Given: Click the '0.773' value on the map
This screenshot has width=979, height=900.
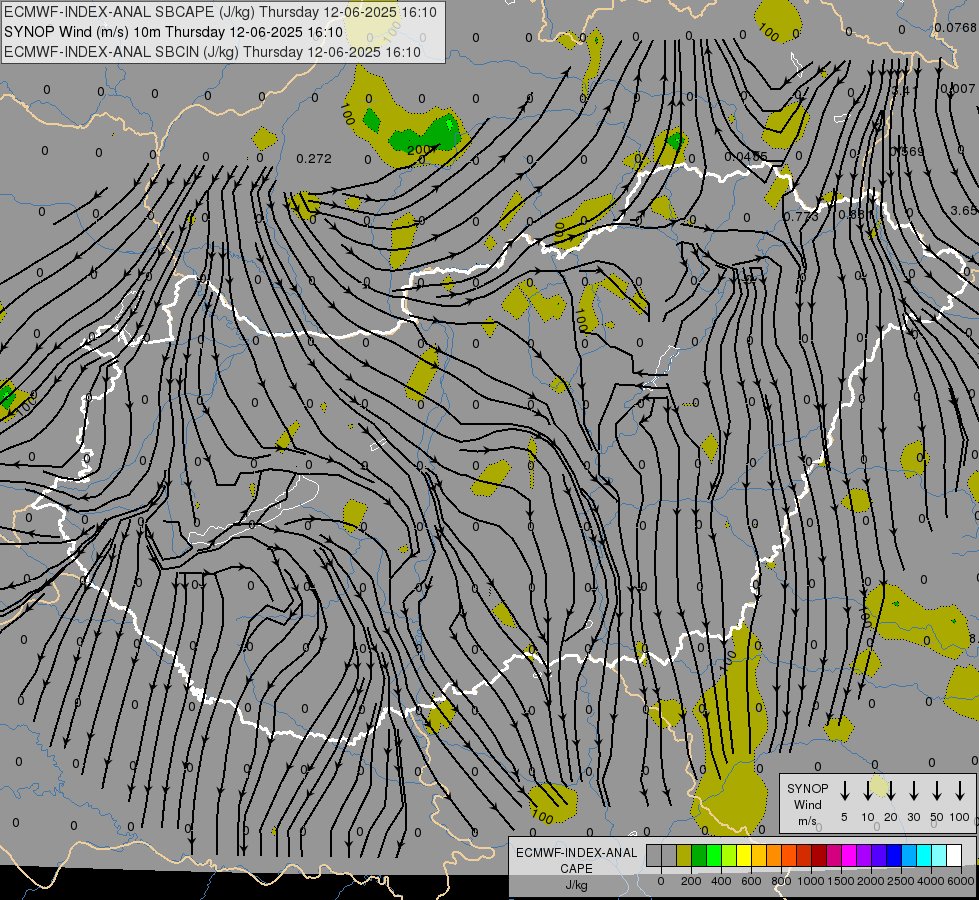Looking at the screenshot, I should click(801, 217).
